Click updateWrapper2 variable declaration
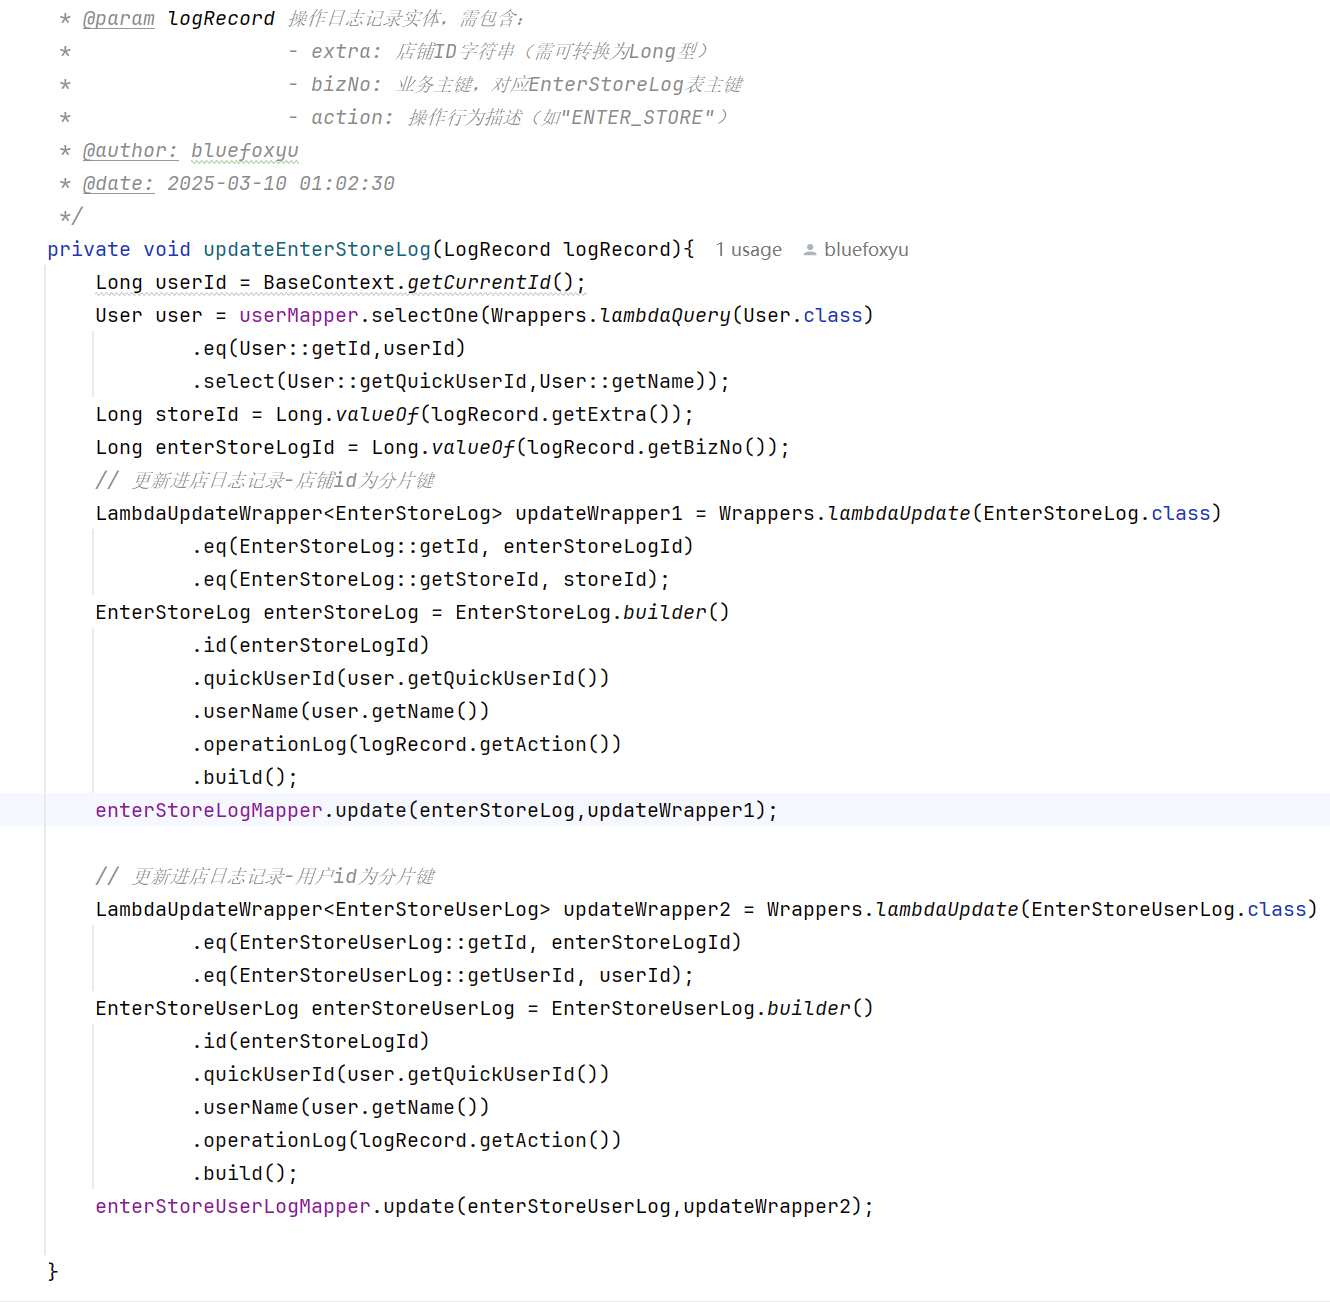This screenshot has width=1330, height=1302. (x=647, y=910)
